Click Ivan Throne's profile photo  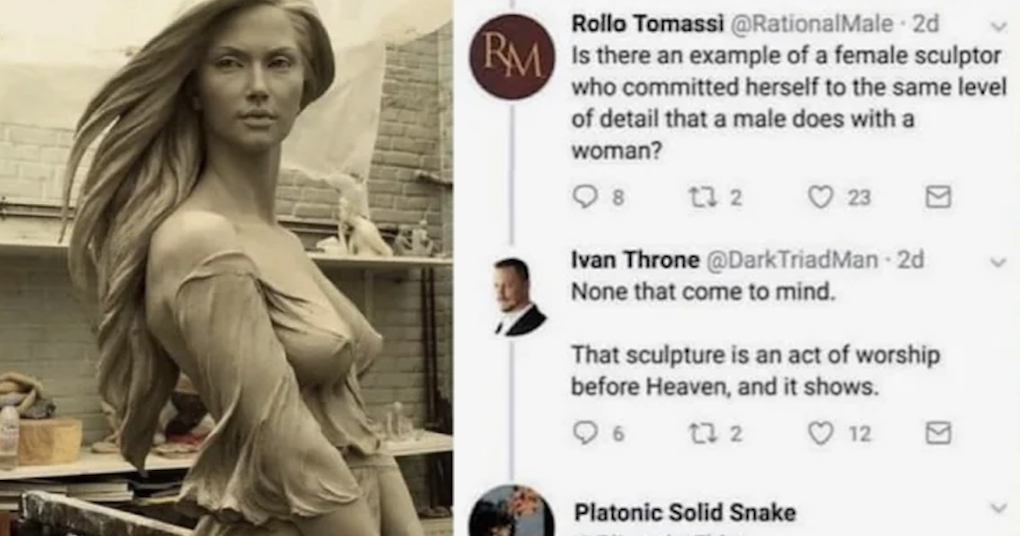tap(520, 296)
